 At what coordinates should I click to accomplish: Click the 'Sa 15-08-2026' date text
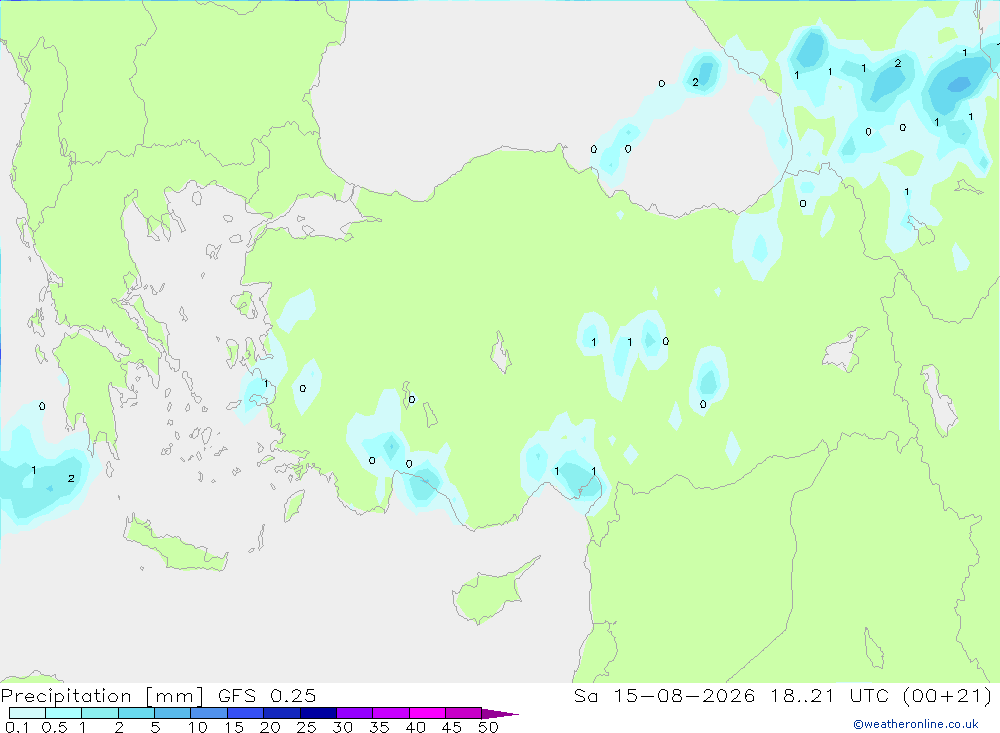665,695
